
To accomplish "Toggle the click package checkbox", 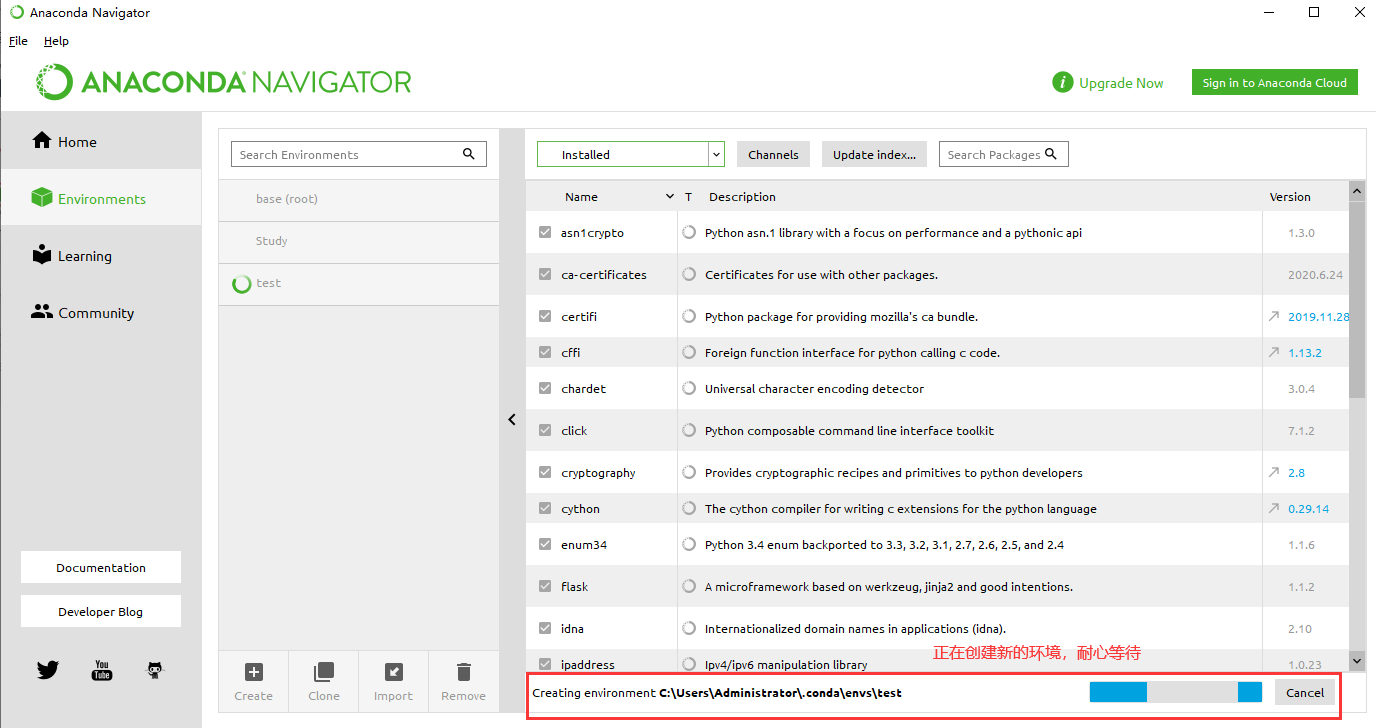I will click(x=545, y=430).
